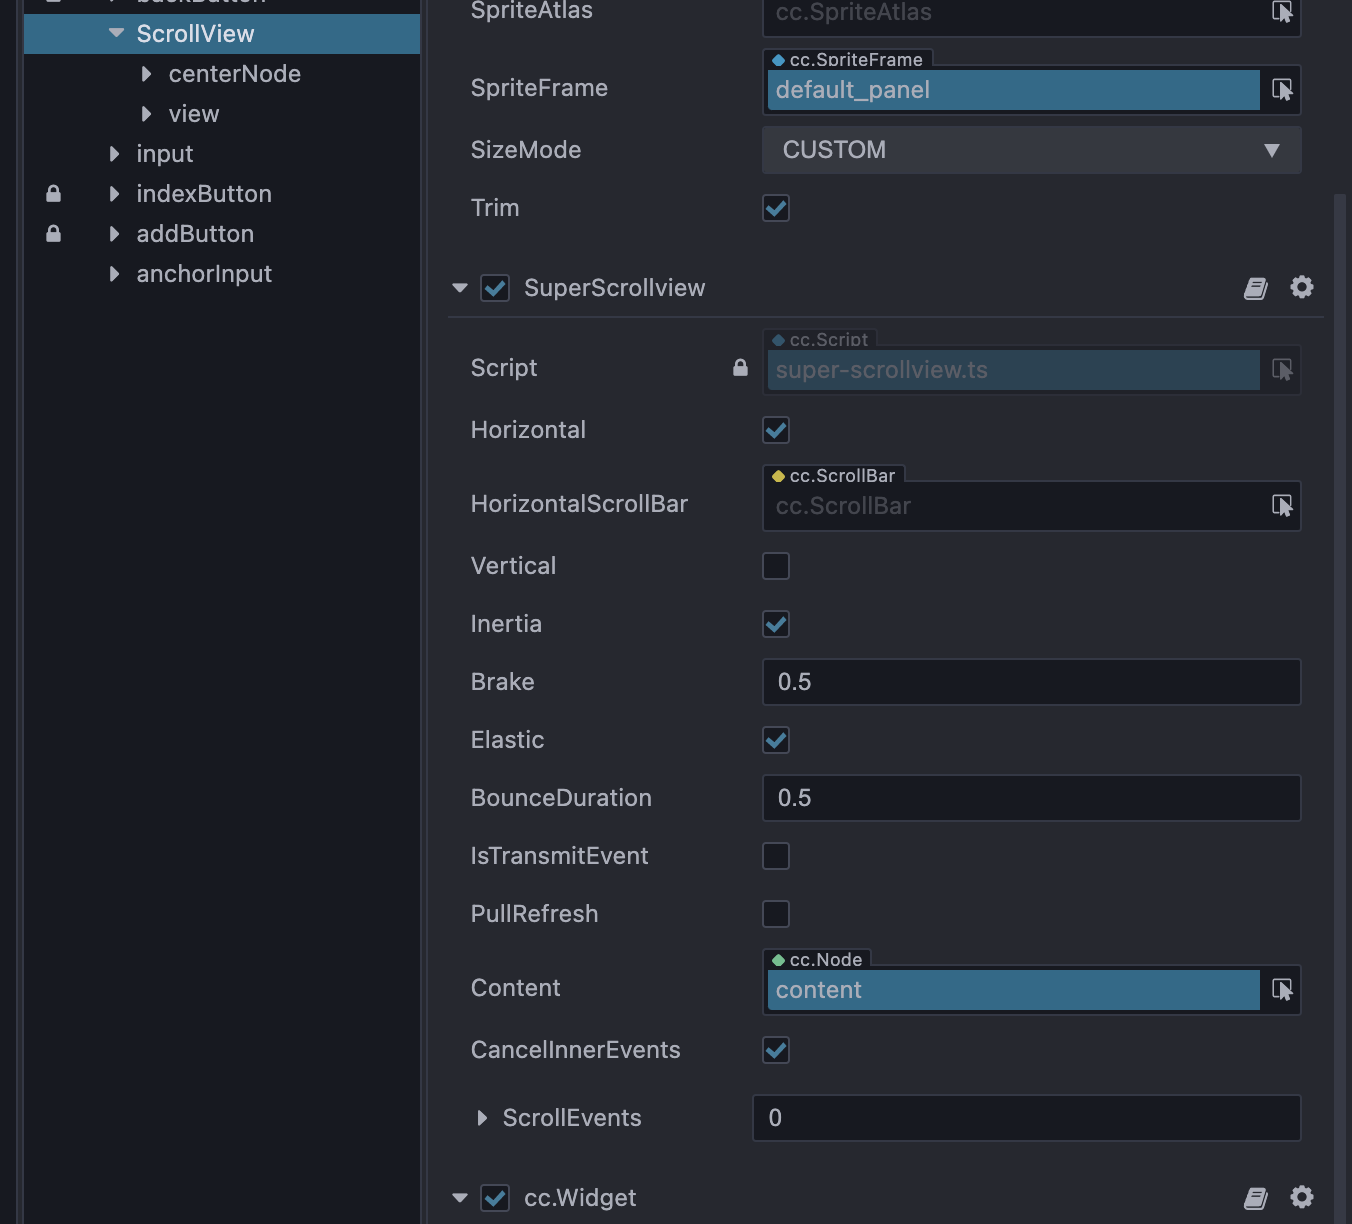1352x1224 pixels.
Task: Uncheck the Elastic checkbox
Action: 775,740
